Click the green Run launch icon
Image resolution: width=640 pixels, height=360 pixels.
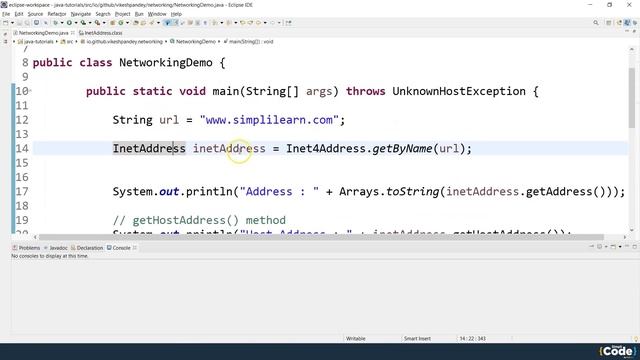69,22
